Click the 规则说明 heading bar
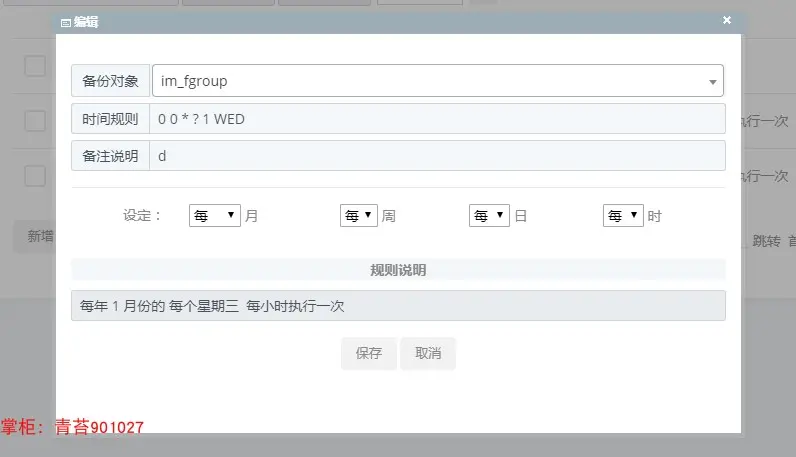Screen dimensions: 796x457 pos(398,270)
